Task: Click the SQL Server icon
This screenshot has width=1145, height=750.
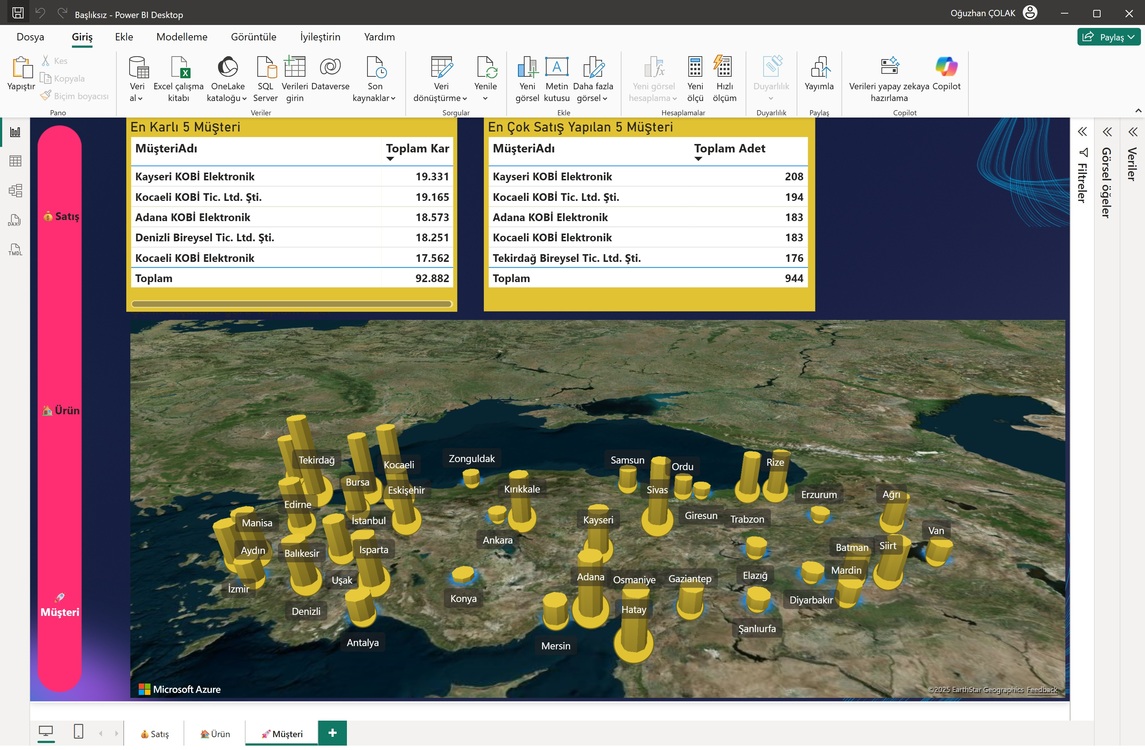Action: coord(266,68)
